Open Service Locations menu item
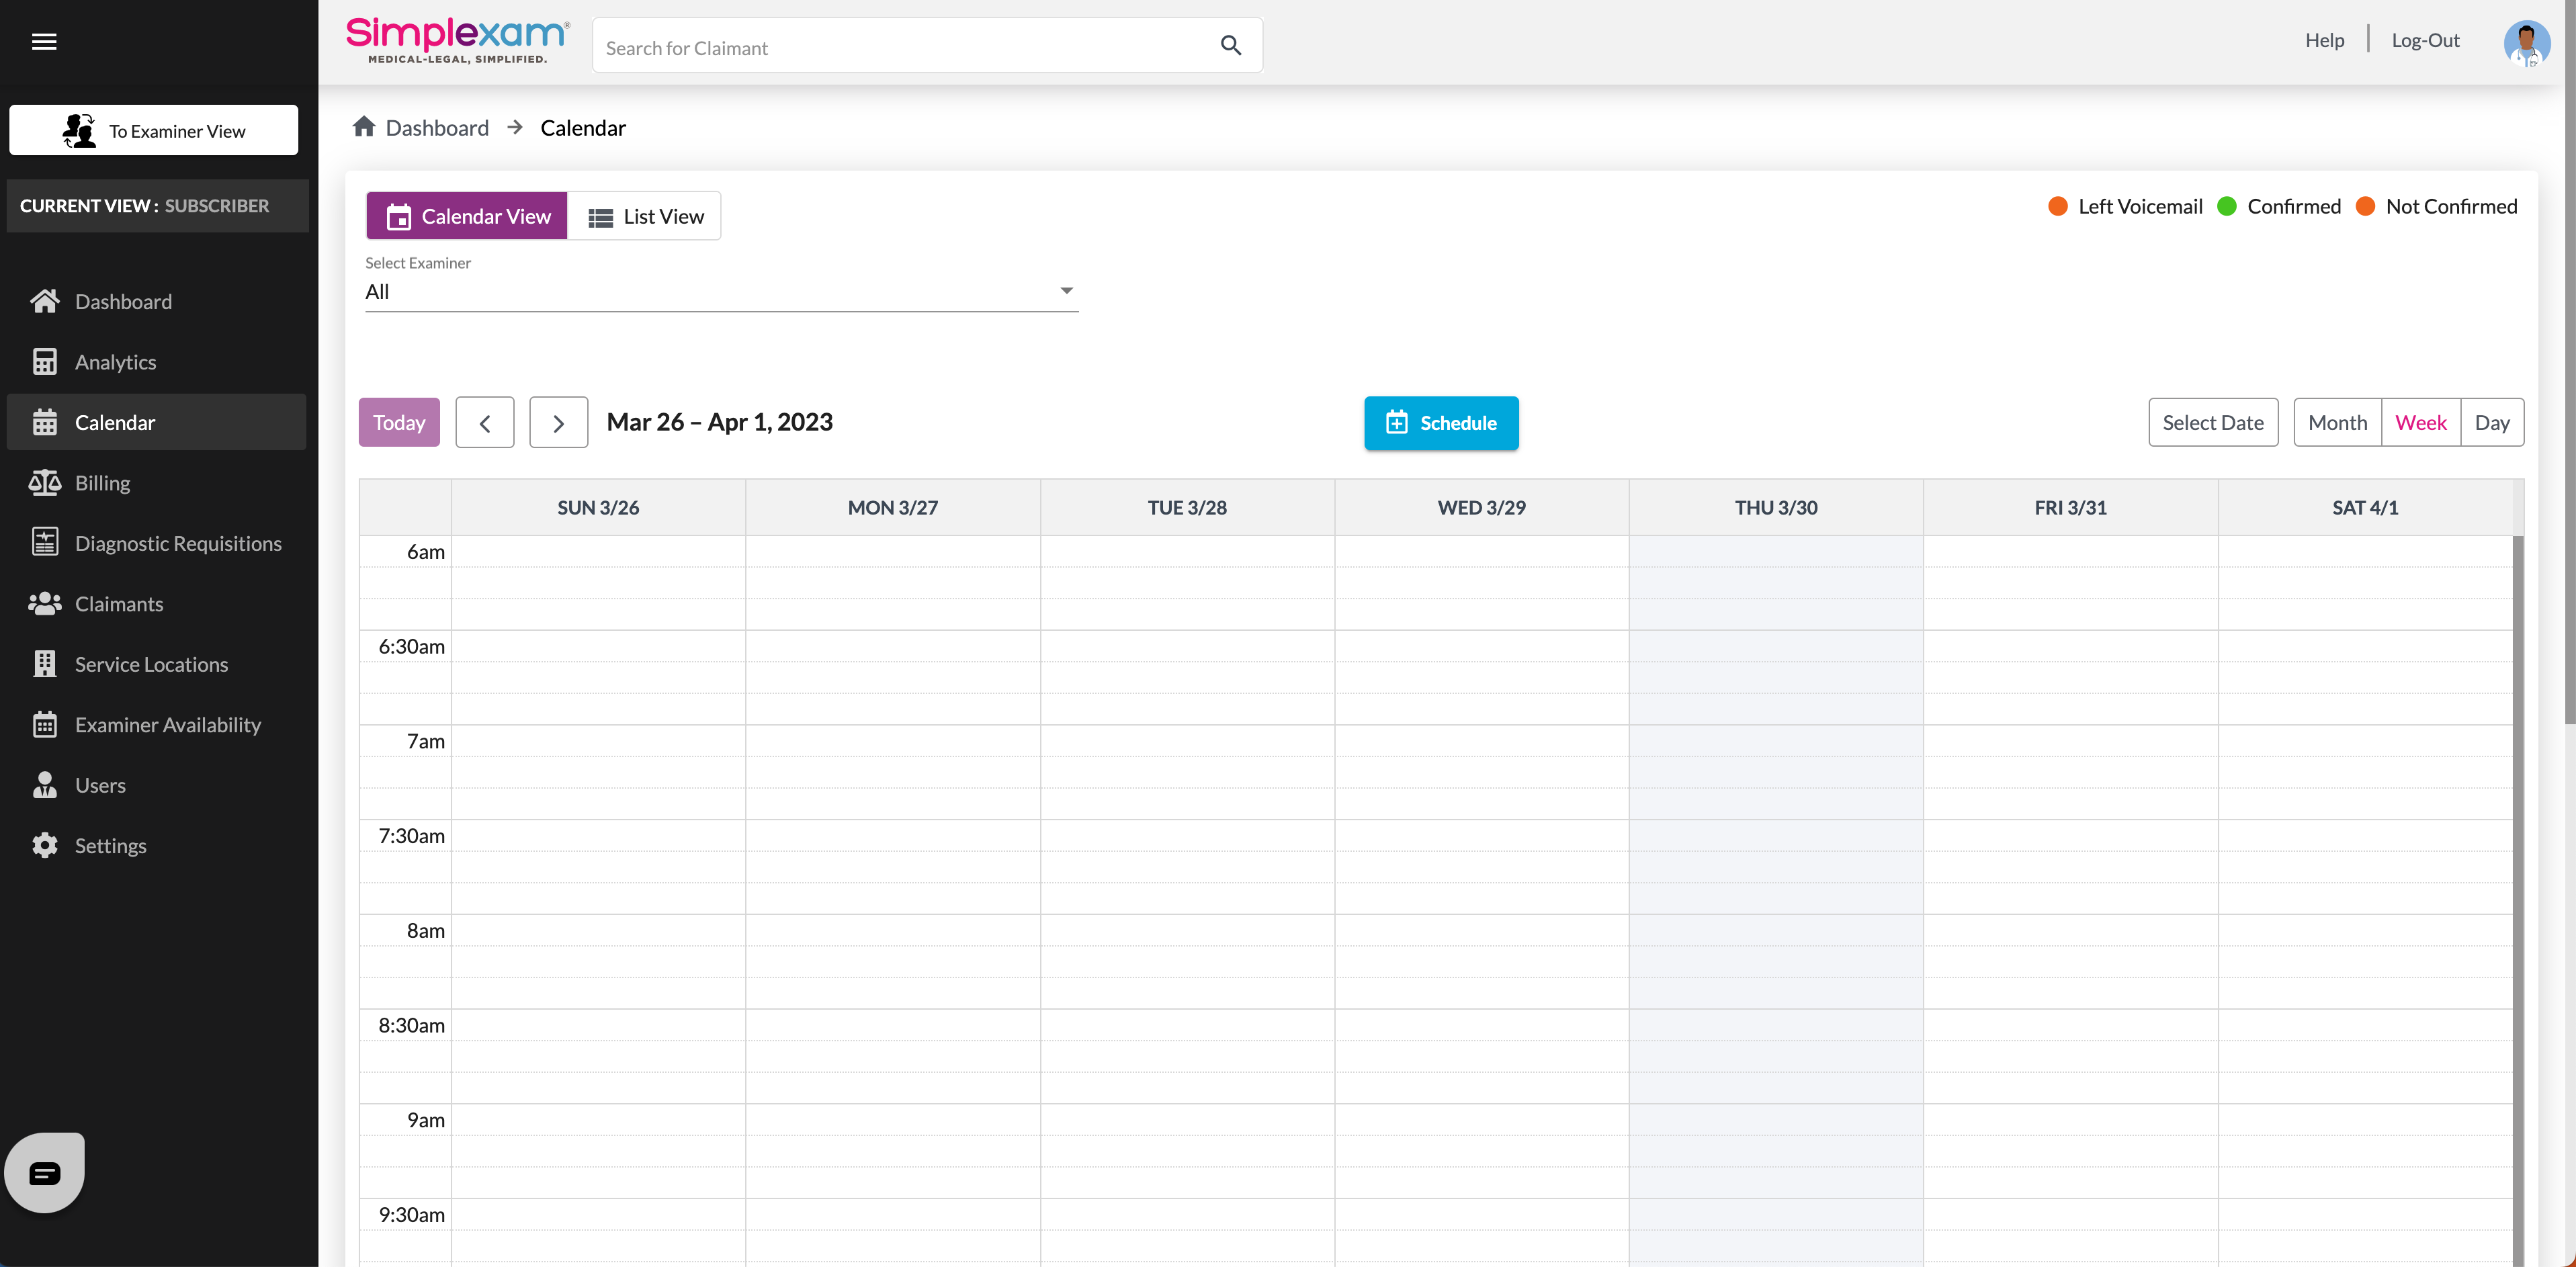Image resolution: width=2576 pixels, height=1267 pixels. point(151,664)
